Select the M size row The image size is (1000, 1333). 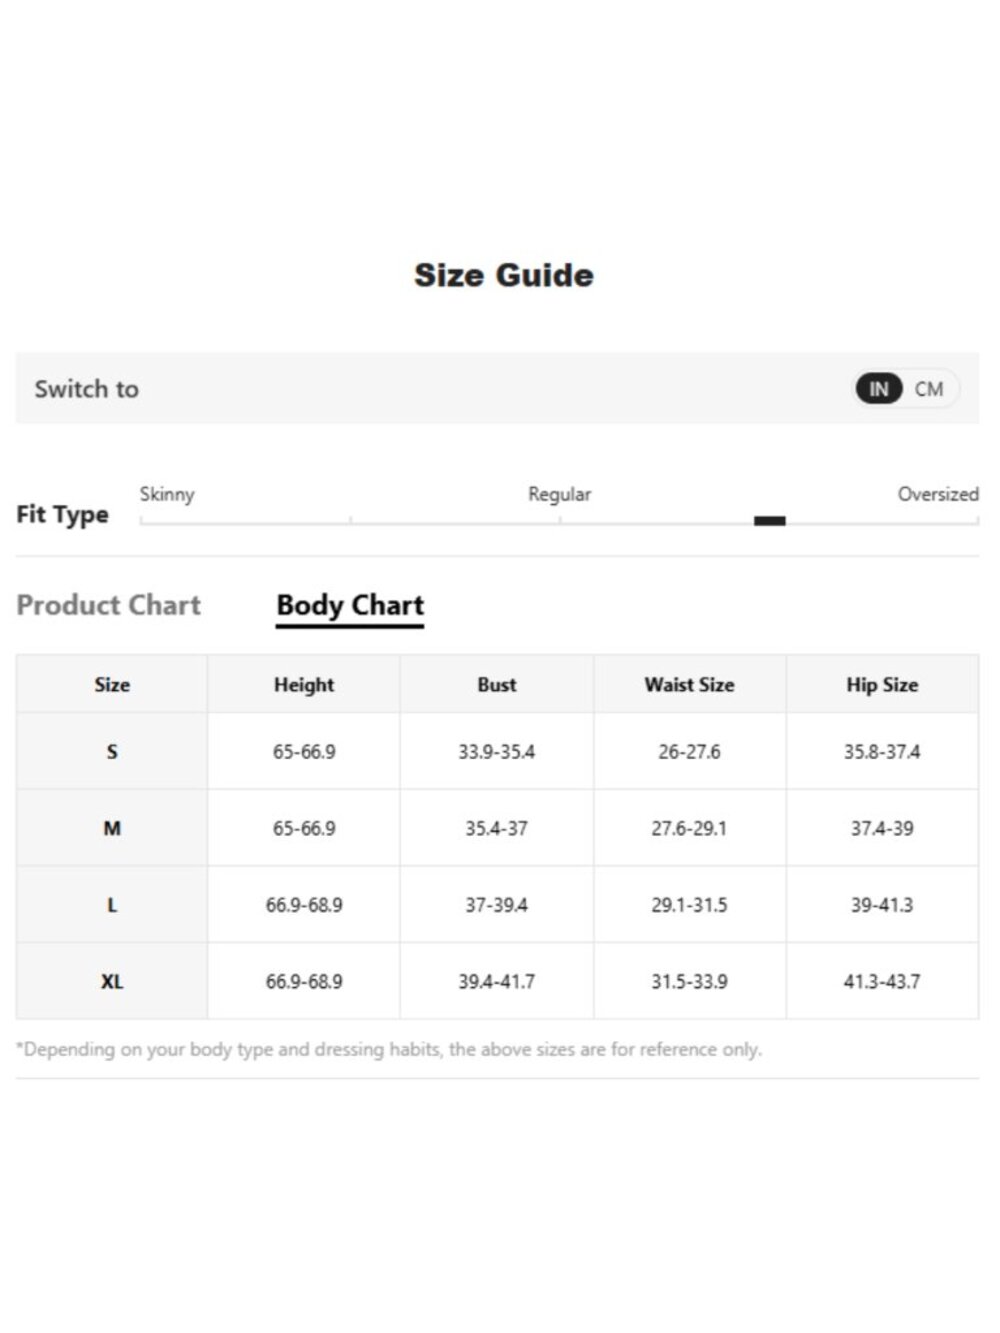point(497,828)
